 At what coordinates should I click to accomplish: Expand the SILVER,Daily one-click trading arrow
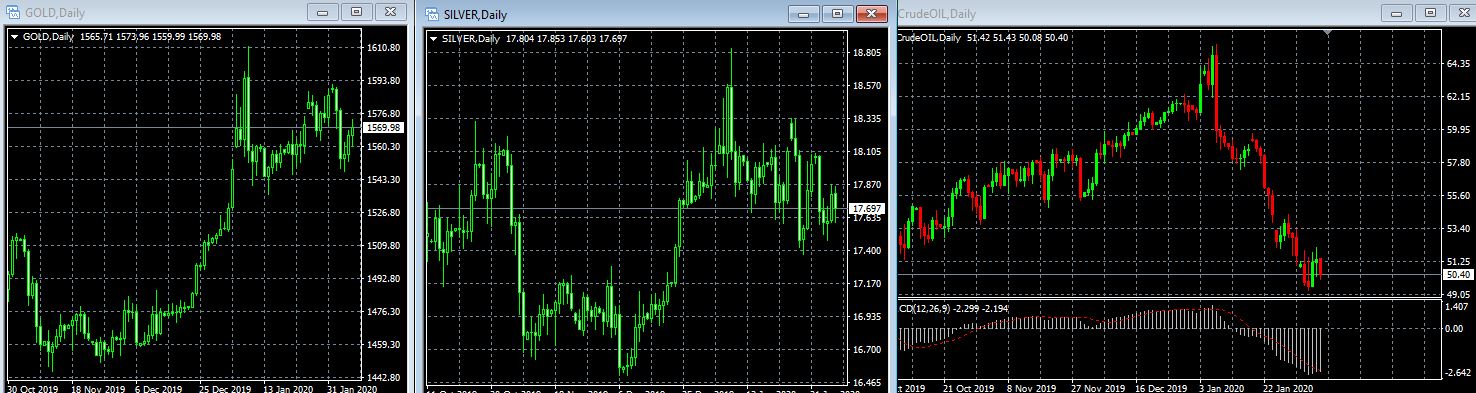pos(433,39)
